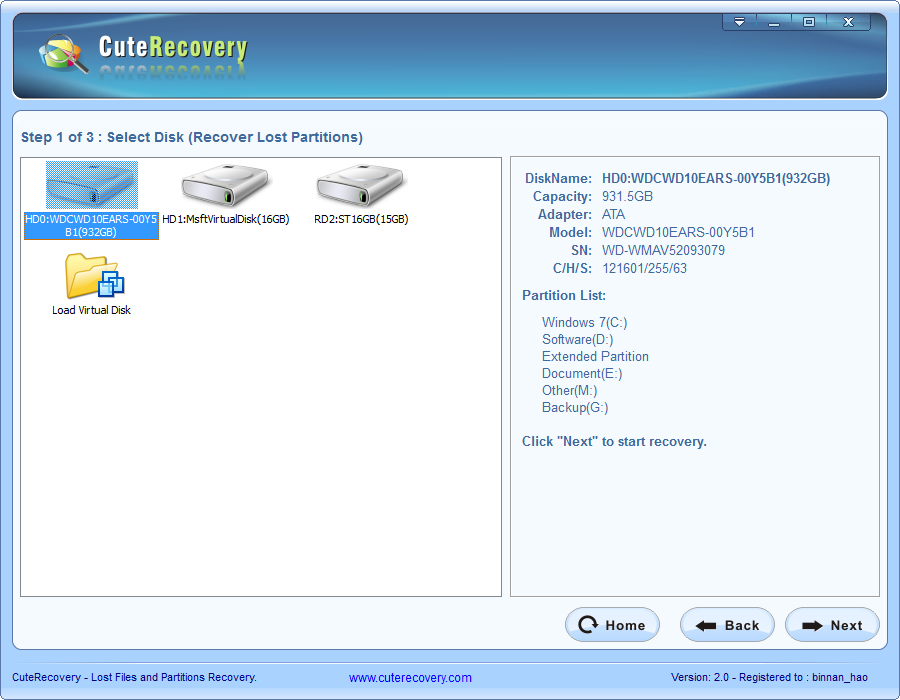
Task: Click the version and registration status text
Action: 769,677
